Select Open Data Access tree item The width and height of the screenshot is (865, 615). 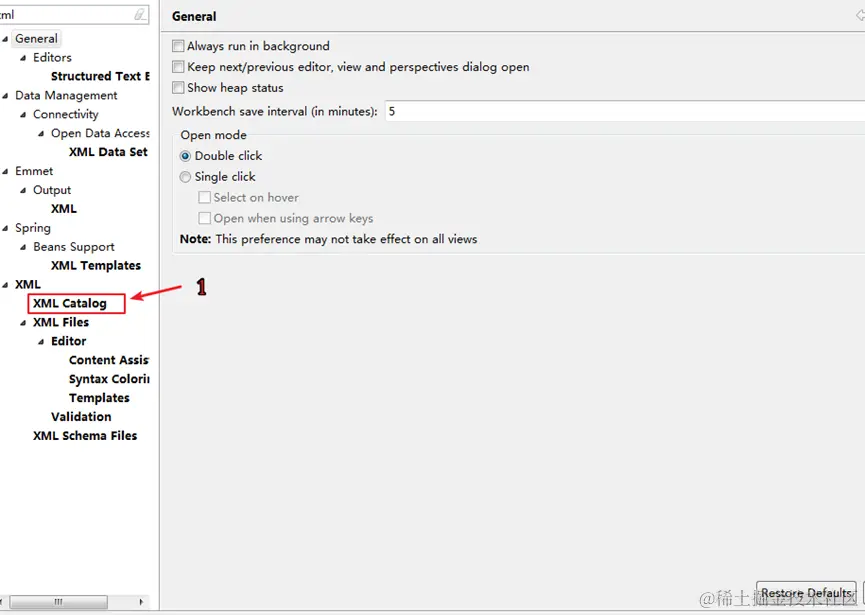click(100, 133)
